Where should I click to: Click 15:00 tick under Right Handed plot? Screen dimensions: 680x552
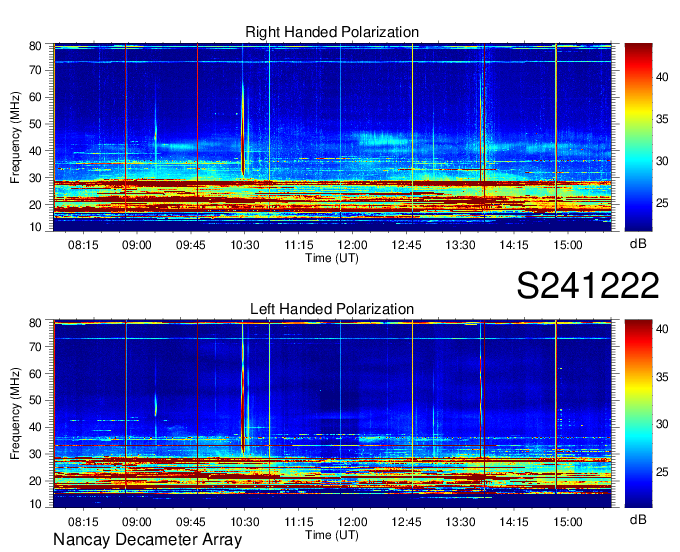pos(568,245)
